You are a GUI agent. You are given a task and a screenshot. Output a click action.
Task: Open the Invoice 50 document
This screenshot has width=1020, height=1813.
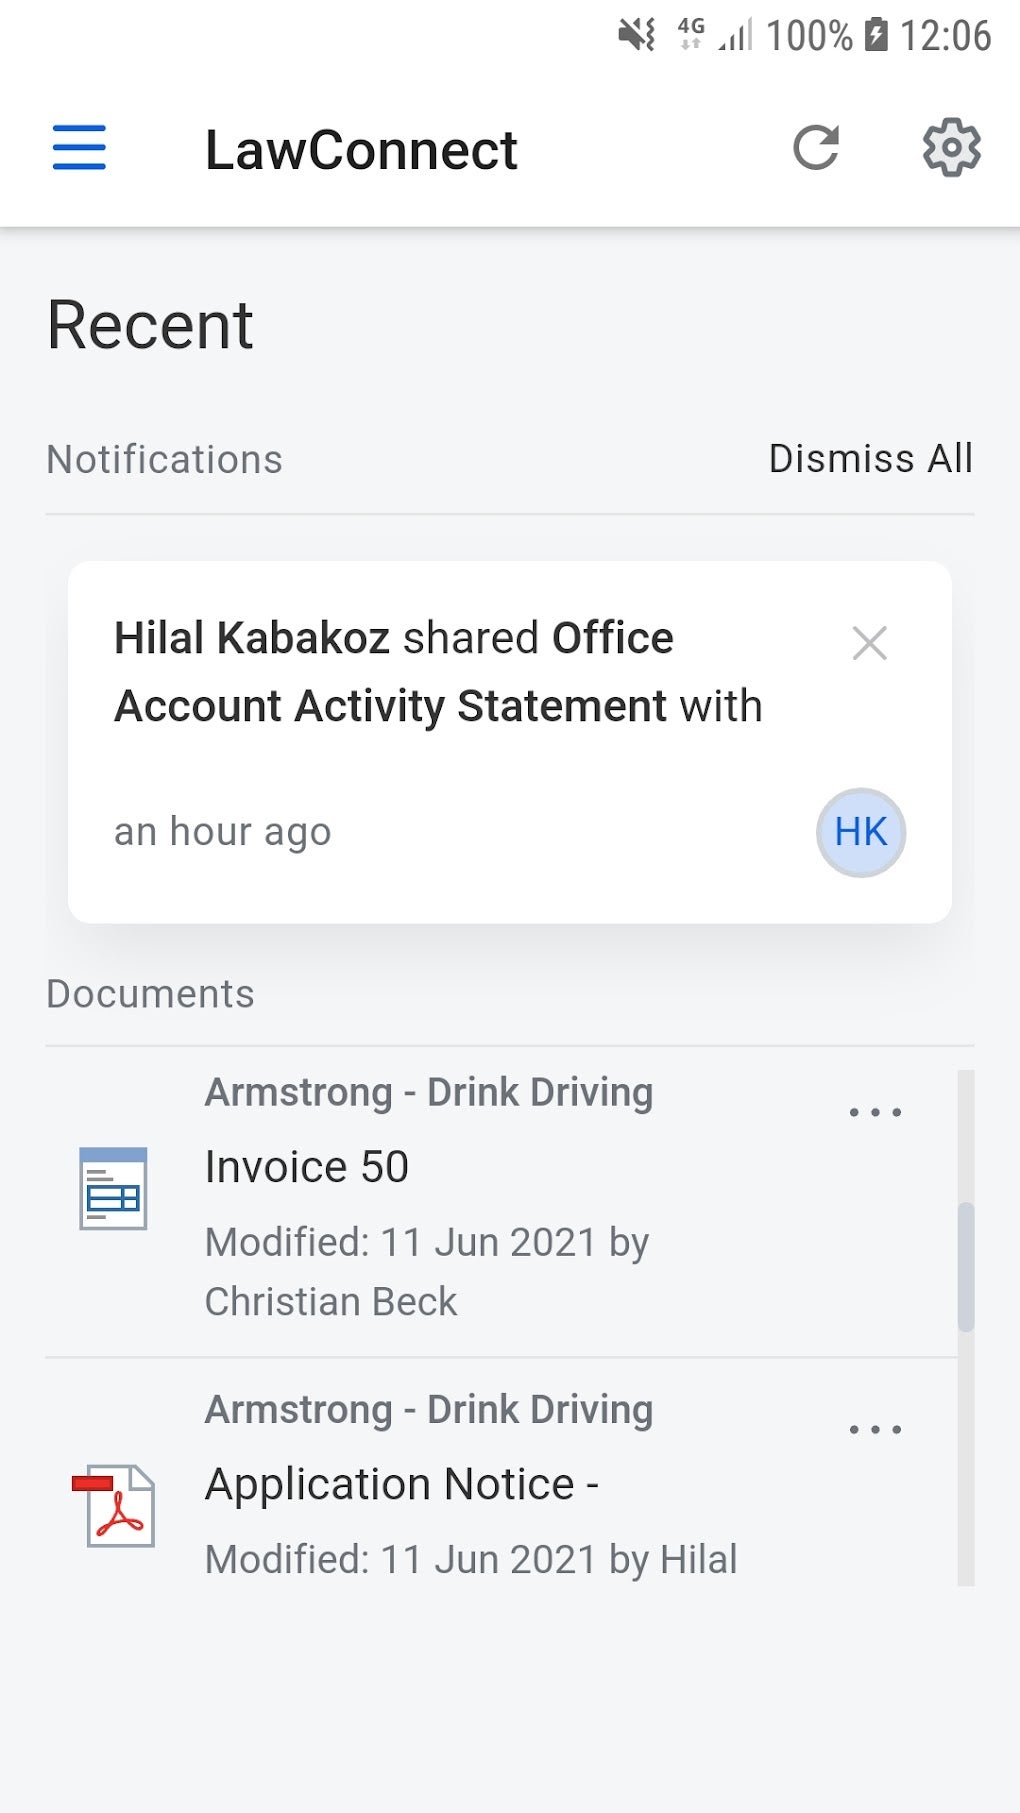(307, 1167)
